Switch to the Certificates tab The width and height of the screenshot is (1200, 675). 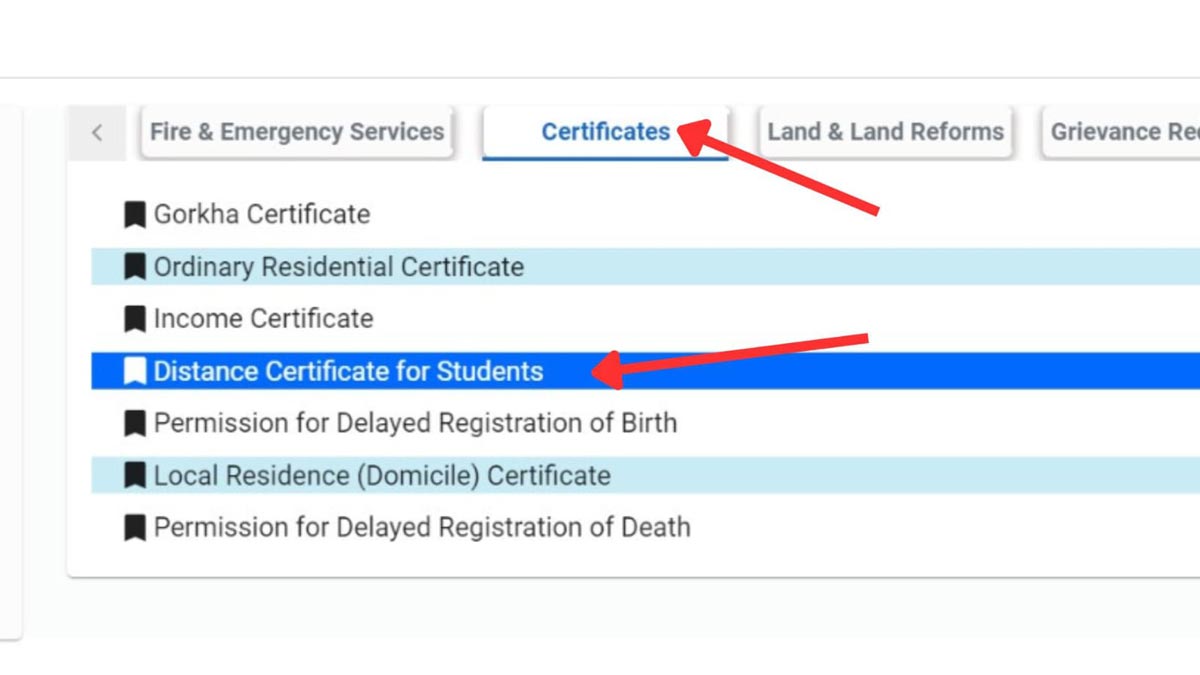tap(605, 131)
